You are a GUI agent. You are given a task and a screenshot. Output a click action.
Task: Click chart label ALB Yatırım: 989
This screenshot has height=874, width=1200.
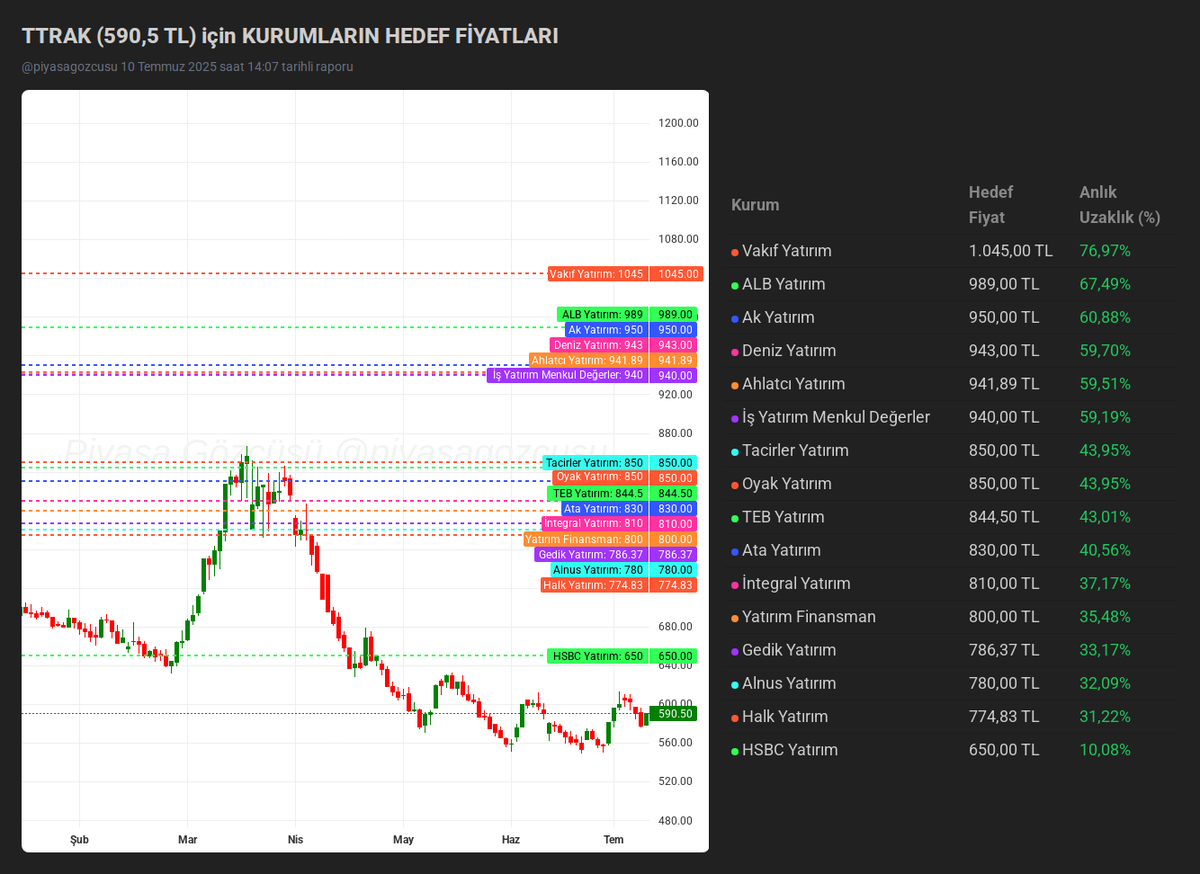pos(603,314)
